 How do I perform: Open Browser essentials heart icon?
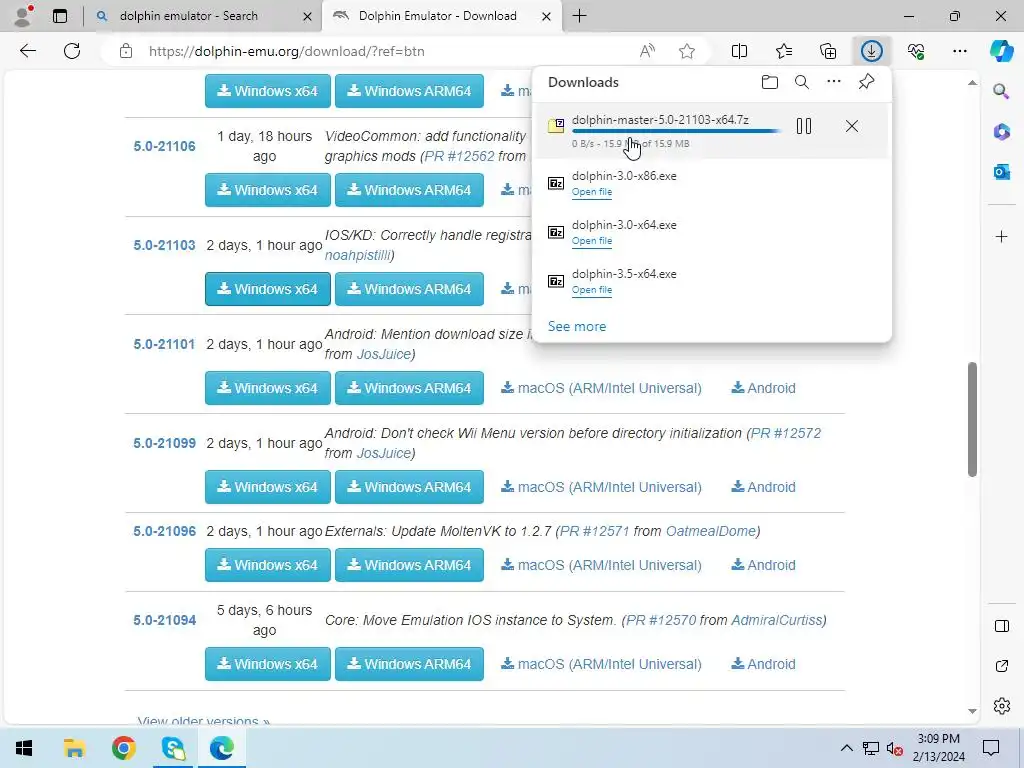(x=916, y=51)
